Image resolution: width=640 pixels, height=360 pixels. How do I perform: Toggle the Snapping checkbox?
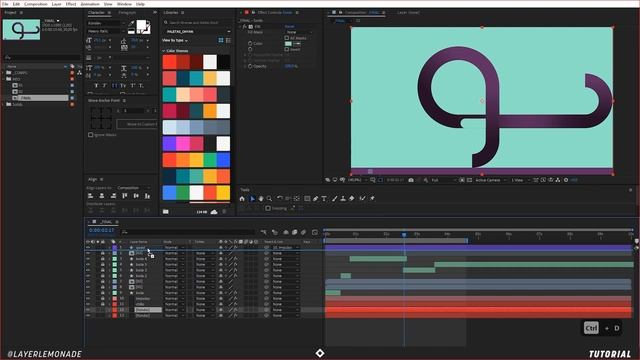(x=268, y=208)
